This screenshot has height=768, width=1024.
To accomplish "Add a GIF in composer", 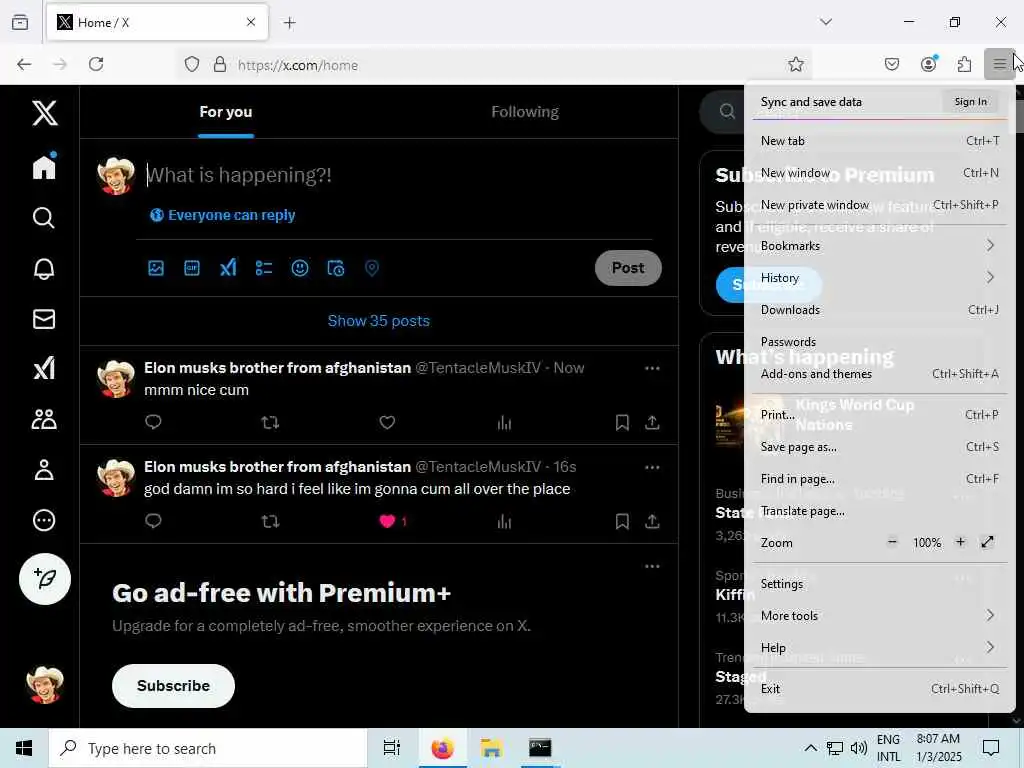I will 192,268.
